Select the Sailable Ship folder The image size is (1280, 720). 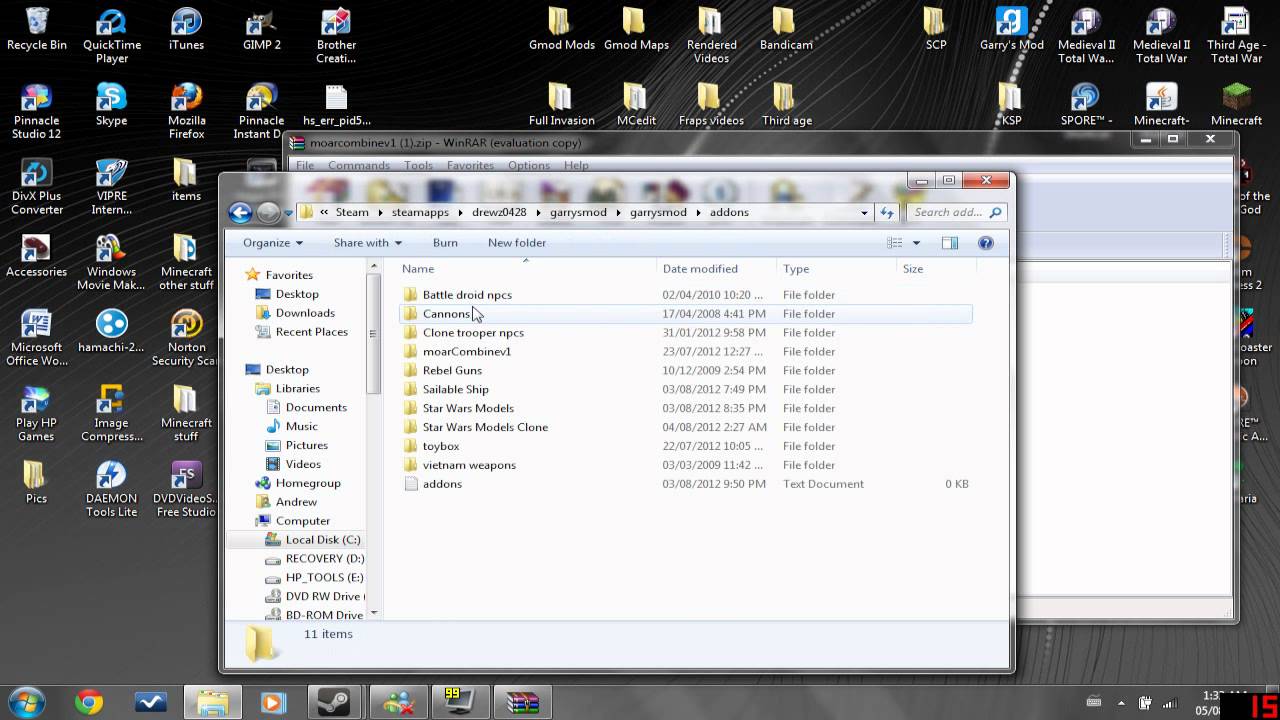tap(455, 390)
